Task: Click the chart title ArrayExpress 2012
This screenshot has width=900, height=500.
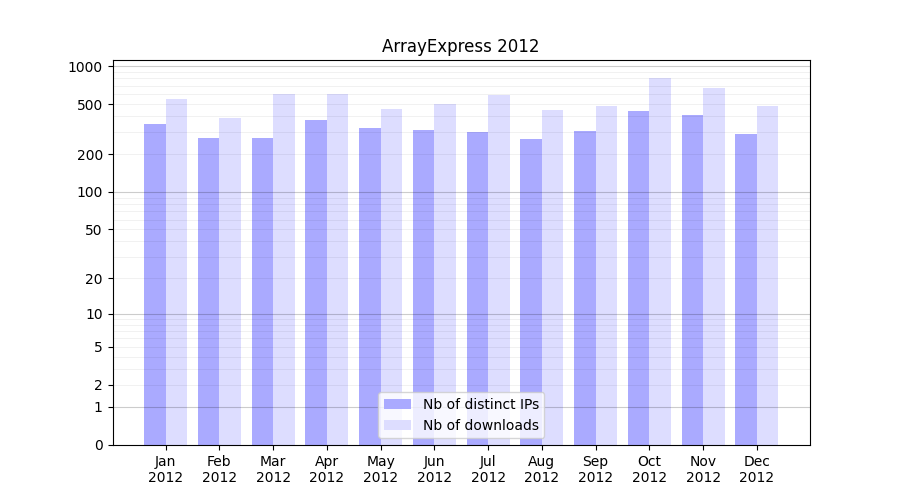Action: click(x=460, y=46)
